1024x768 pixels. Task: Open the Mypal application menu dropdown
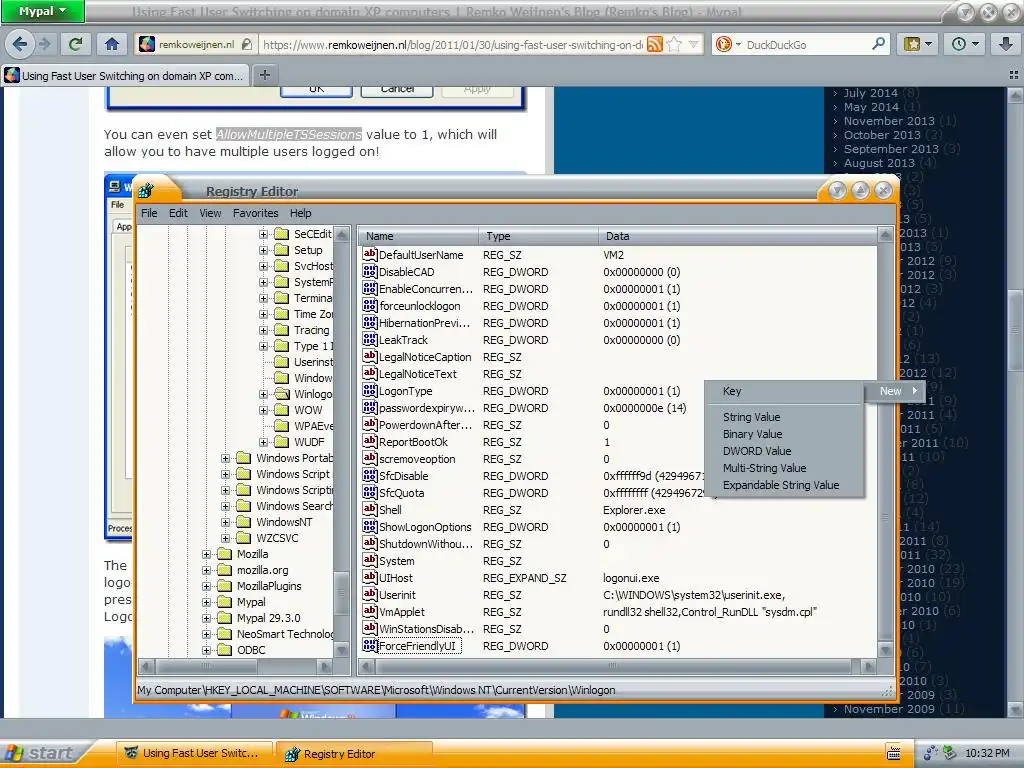pos(42,11)
